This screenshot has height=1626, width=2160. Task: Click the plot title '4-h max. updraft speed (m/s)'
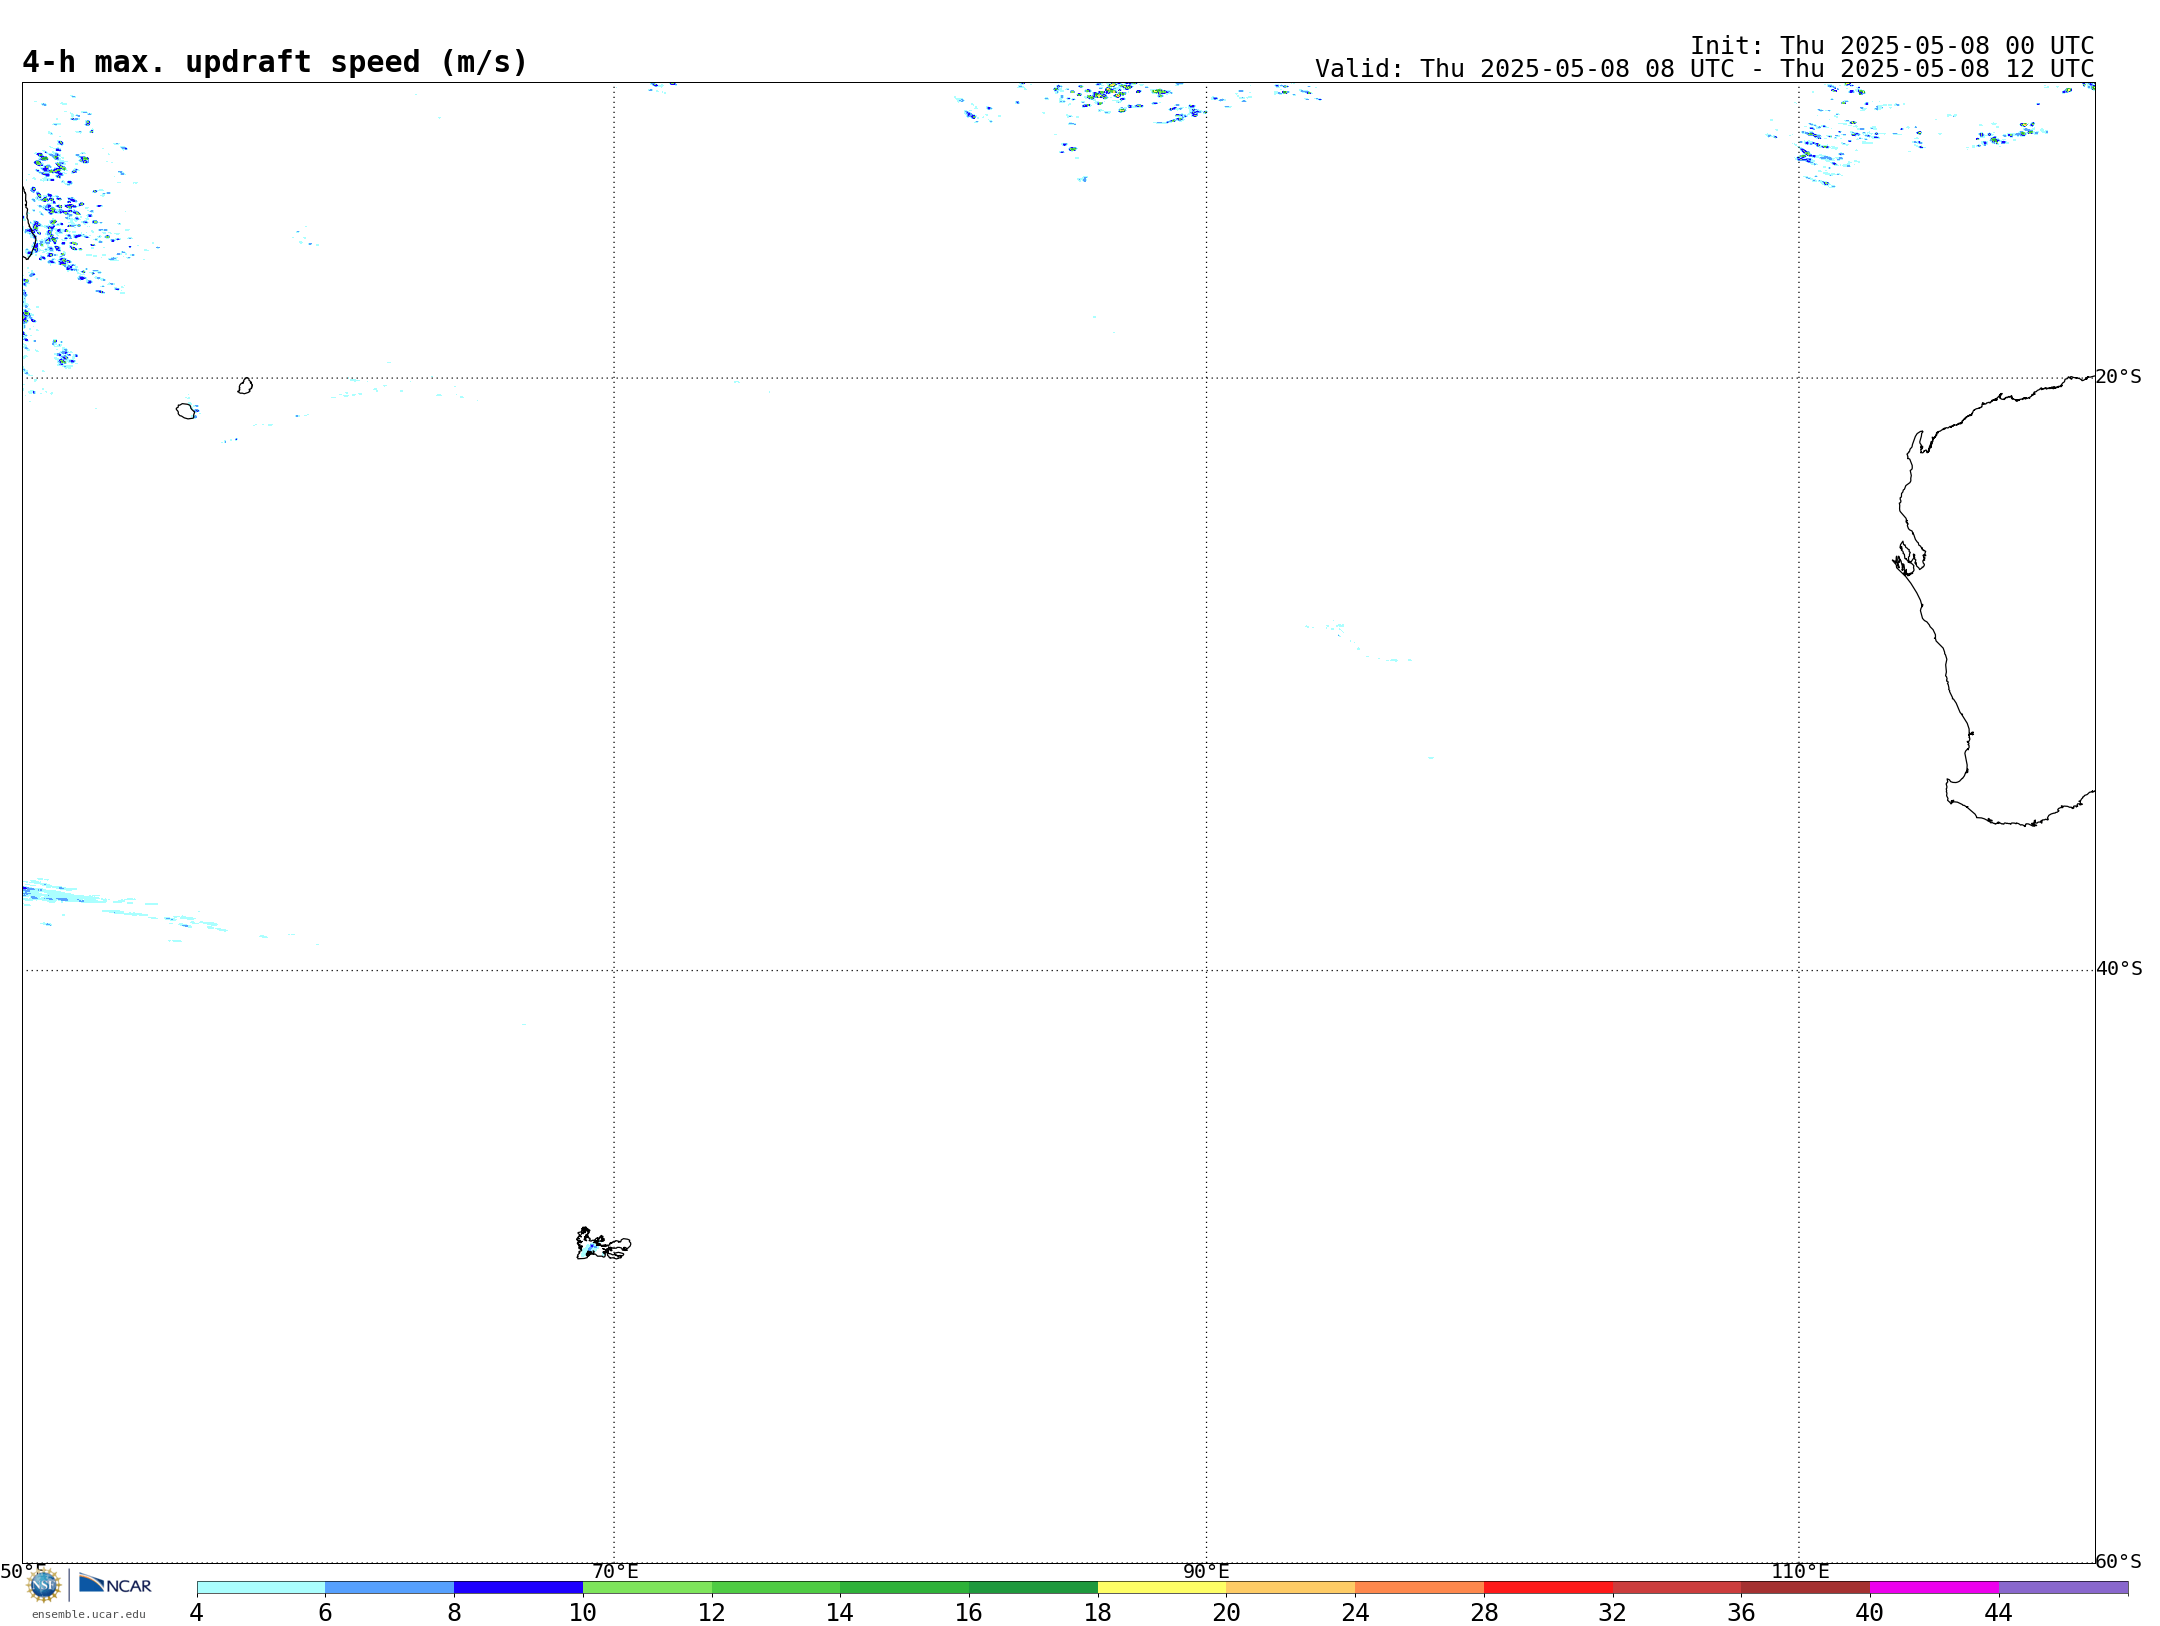[x=275, y=62]
